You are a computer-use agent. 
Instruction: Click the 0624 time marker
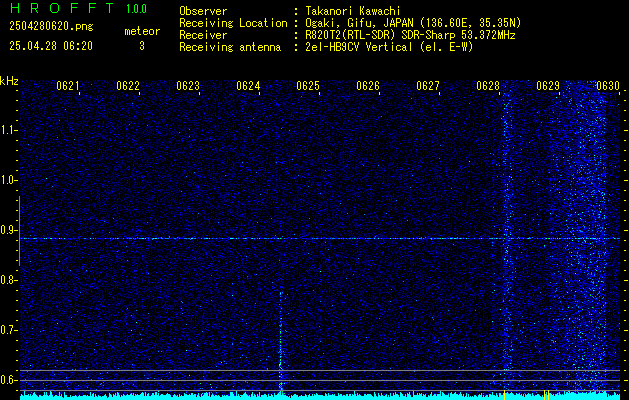[248, 86]
